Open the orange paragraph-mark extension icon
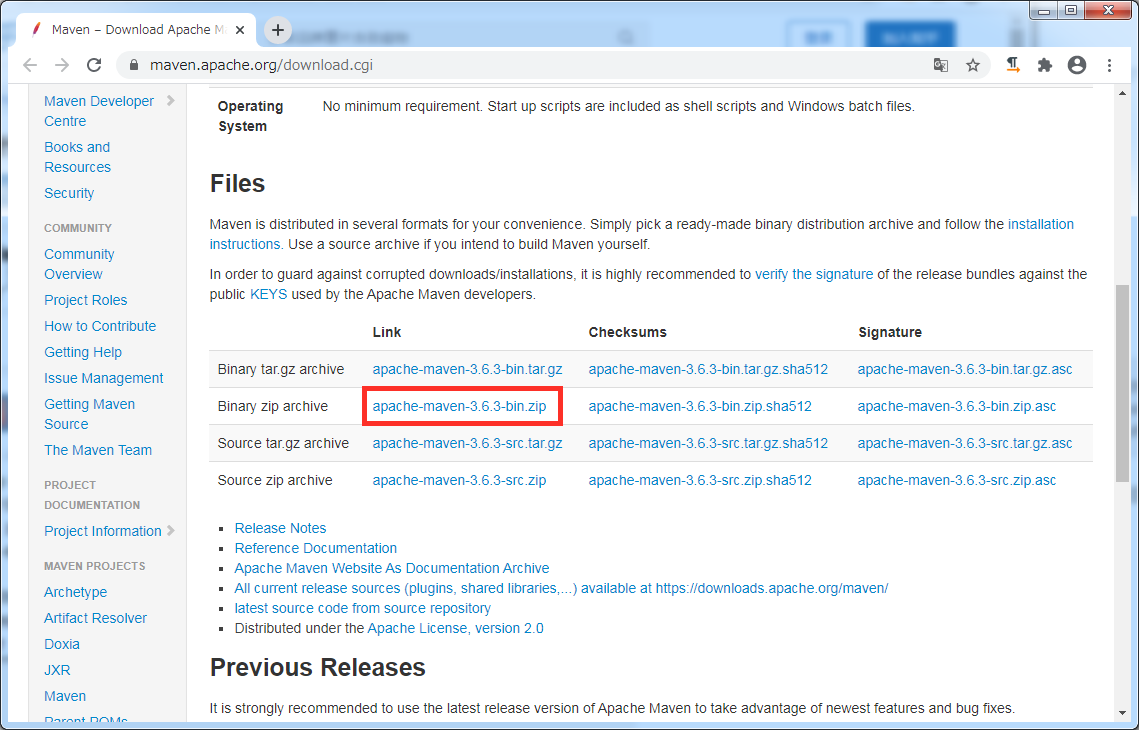The image size is (1139, 730). tap(1013, 65)
